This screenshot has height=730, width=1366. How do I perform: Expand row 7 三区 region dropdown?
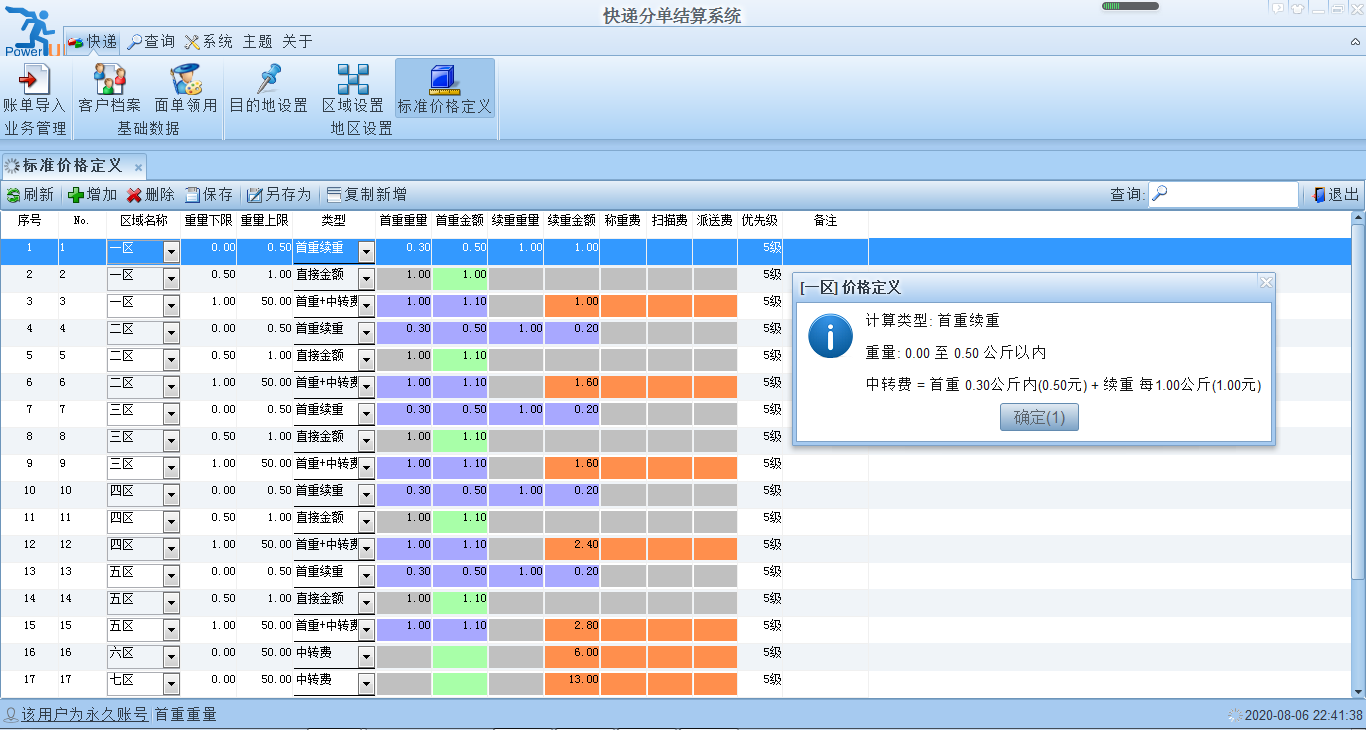tap(171, 414)
